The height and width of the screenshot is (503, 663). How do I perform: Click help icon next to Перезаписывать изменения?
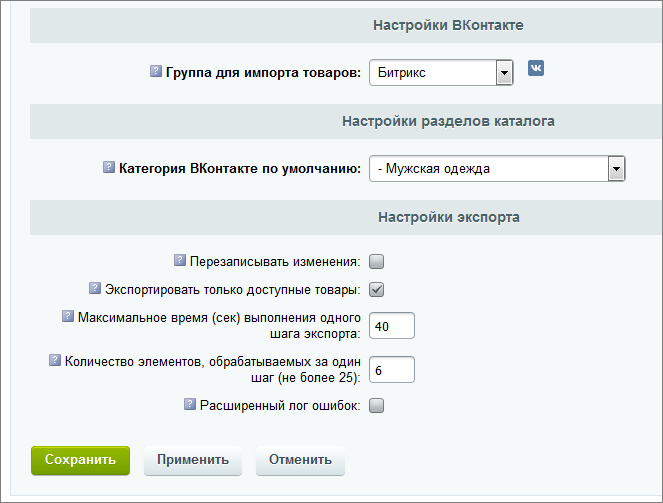click(x=180, y=260)
